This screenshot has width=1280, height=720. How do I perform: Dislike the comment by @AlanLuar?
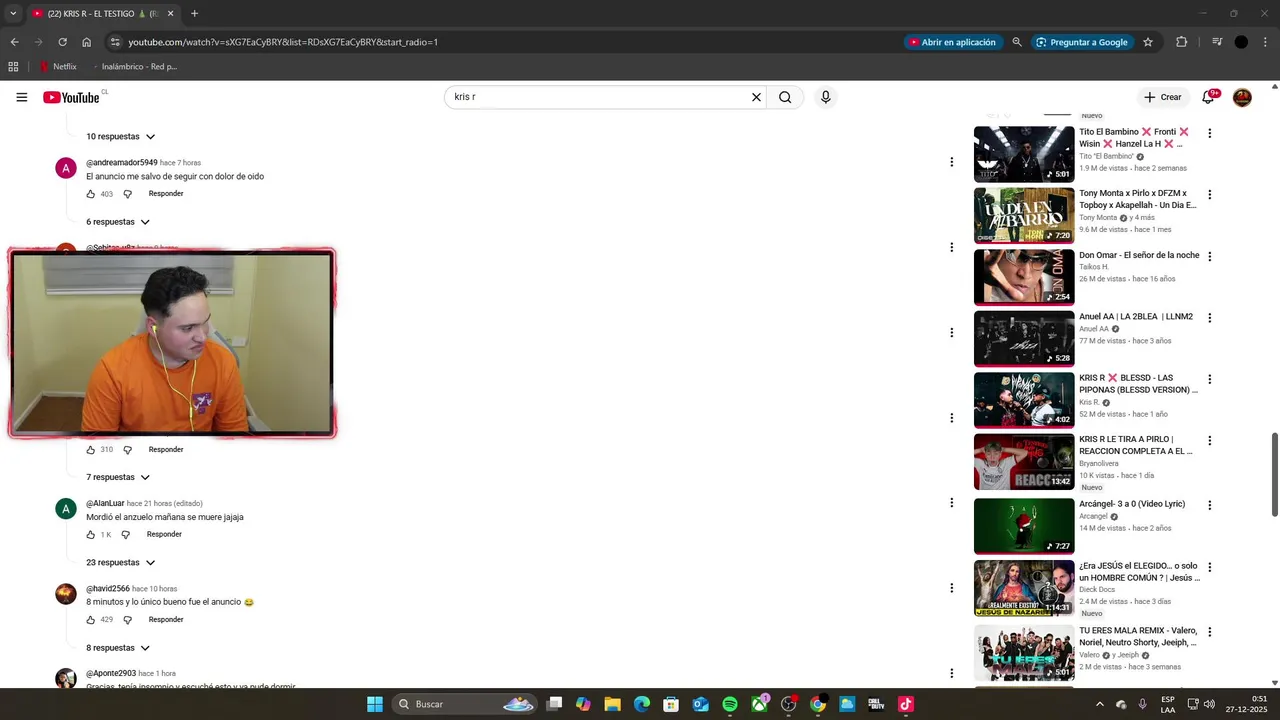126,535
